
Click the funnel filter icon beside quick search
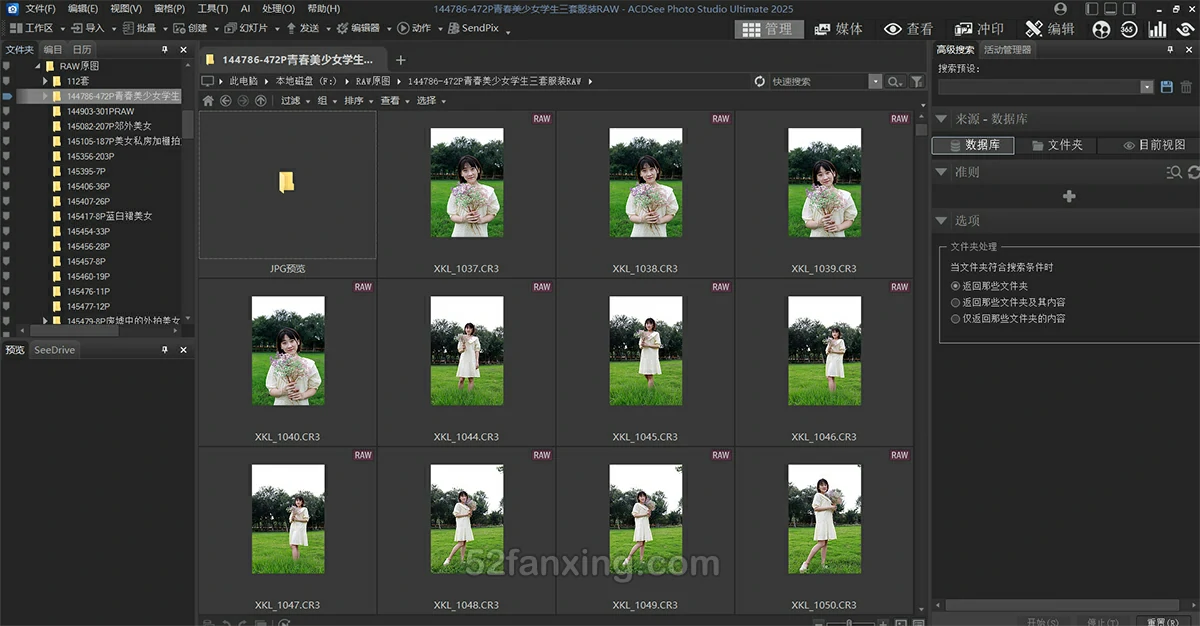(917, 81)
